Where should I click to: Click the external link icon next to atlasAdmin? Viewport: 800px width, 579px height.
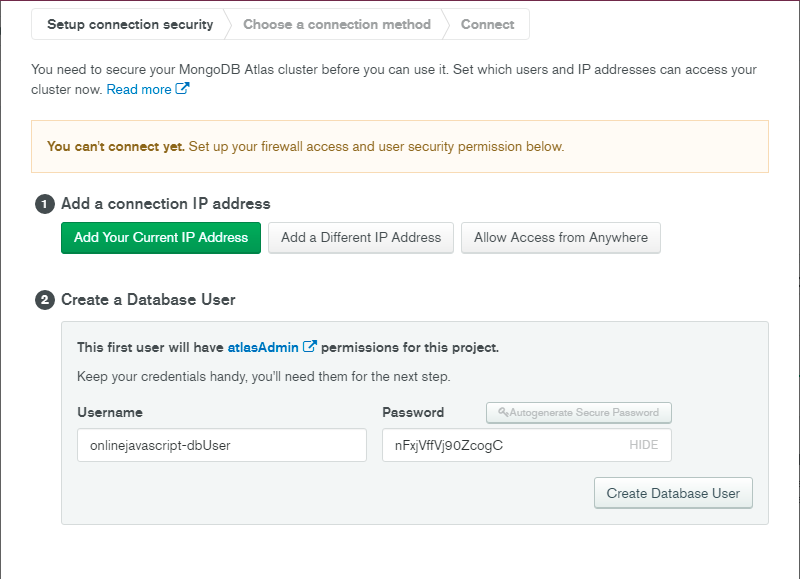tap(310, 346)
